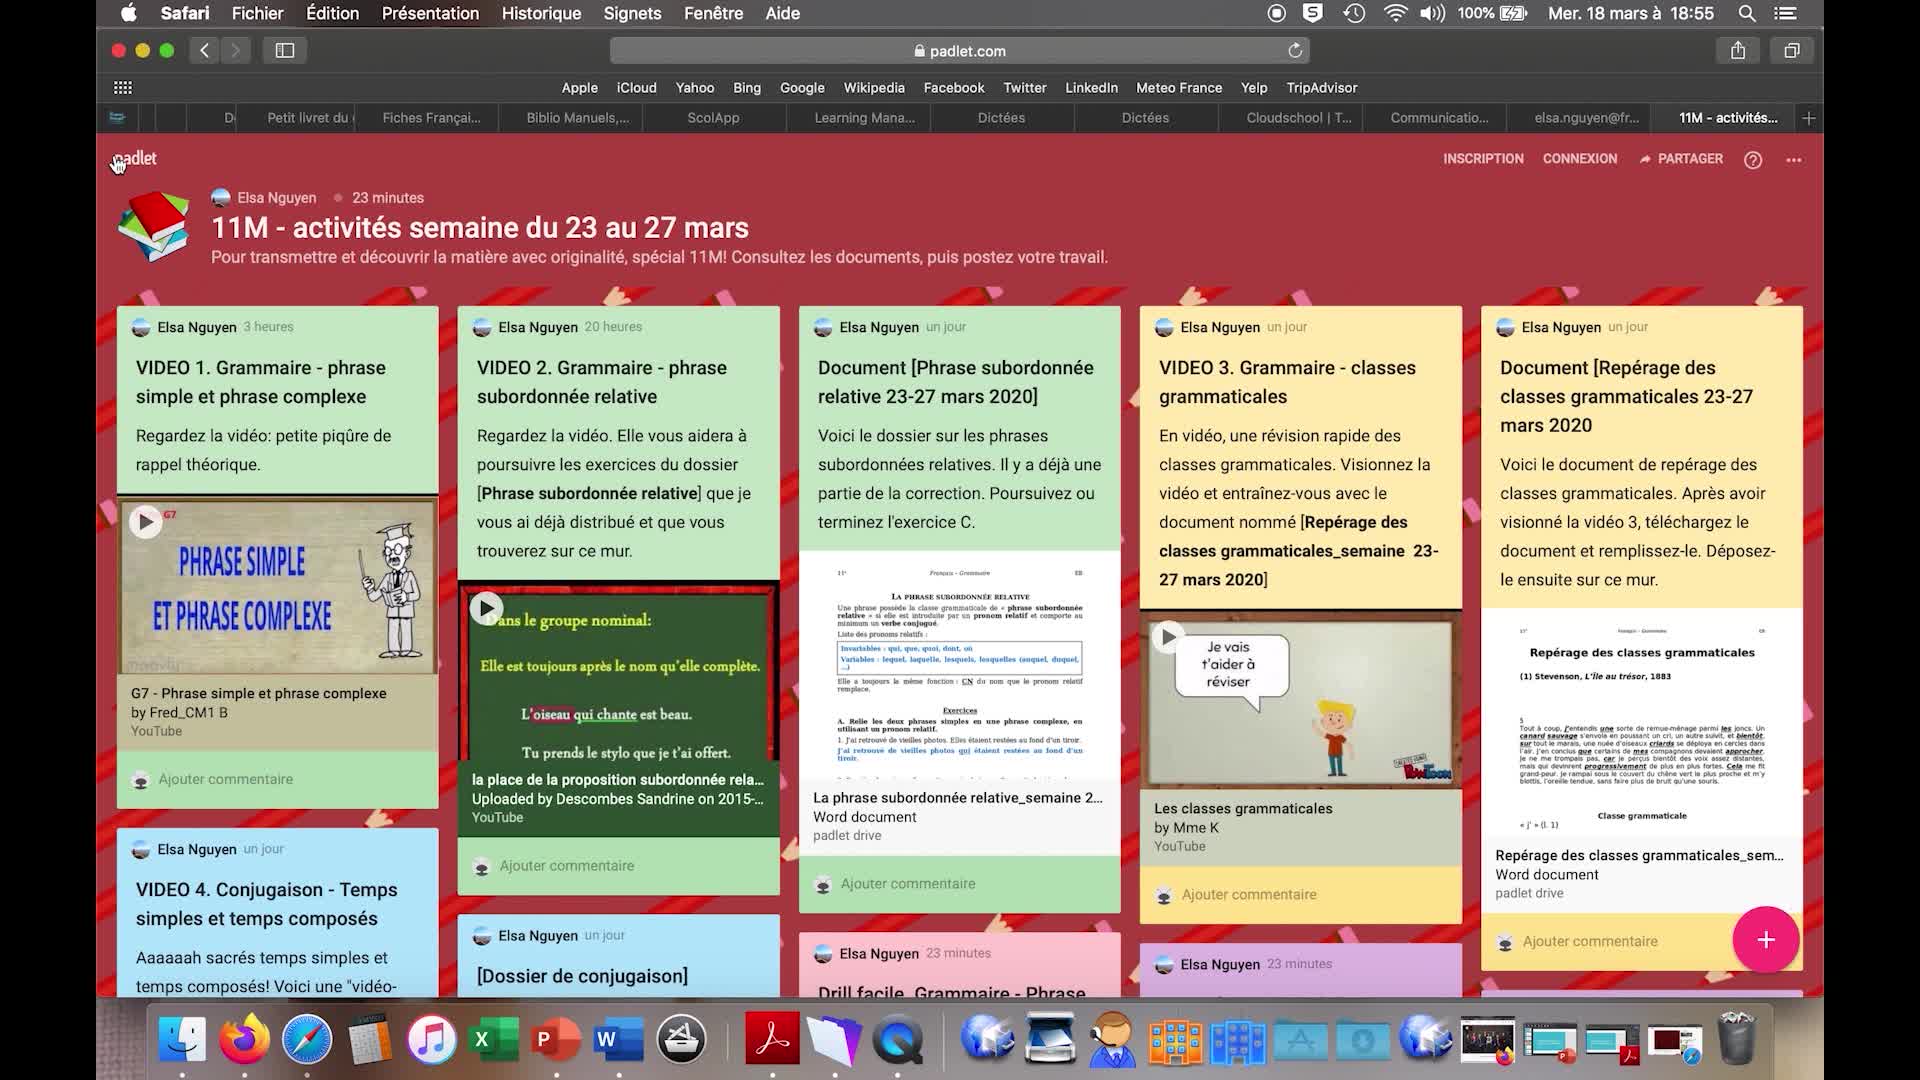The width and height of the screenshot is (1920, 1080).
Task: Open the Padlet three-dots more menu
Action: pyautogui.click(x=1793, y=160)
